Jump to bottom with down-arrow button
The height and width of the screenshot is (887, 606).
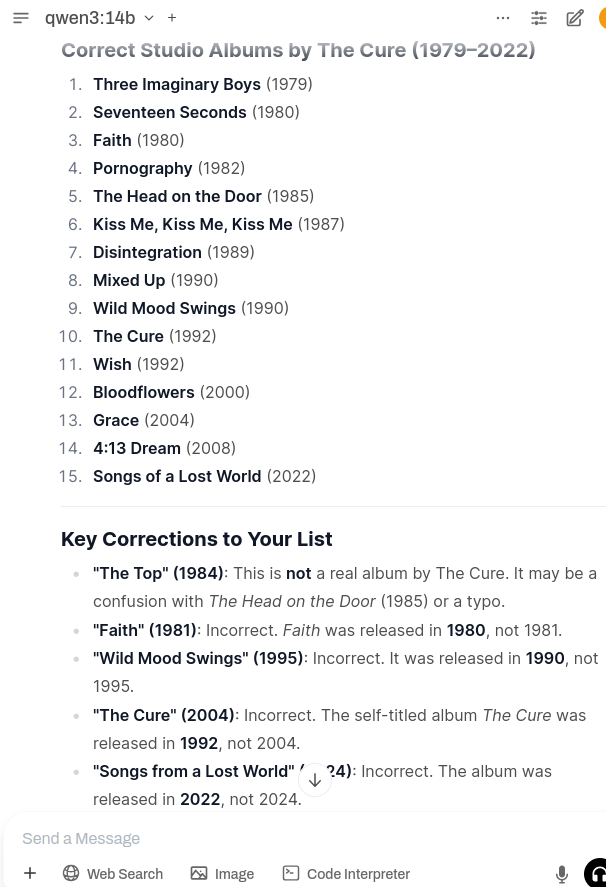pyautogui.click(x=315, y=780)
